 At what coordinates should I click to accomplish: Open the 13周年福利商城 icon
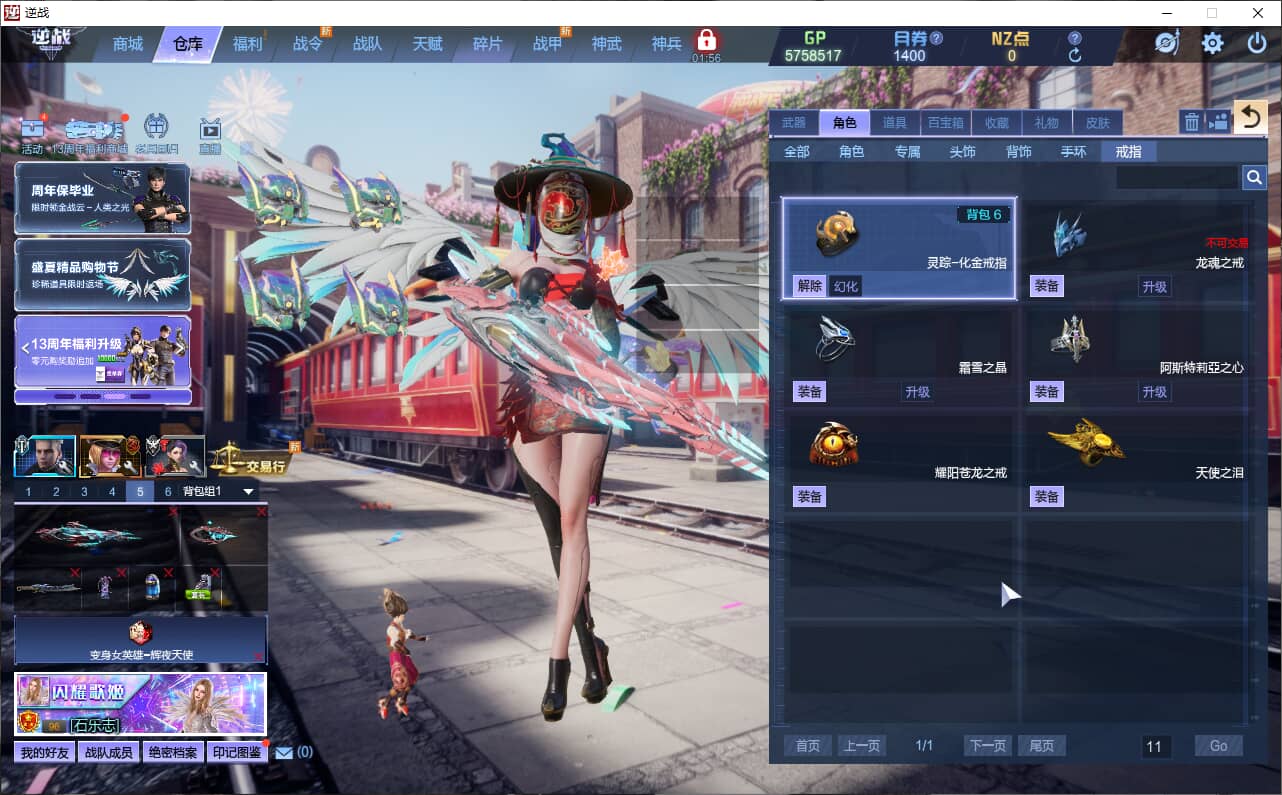click(94, 130)
